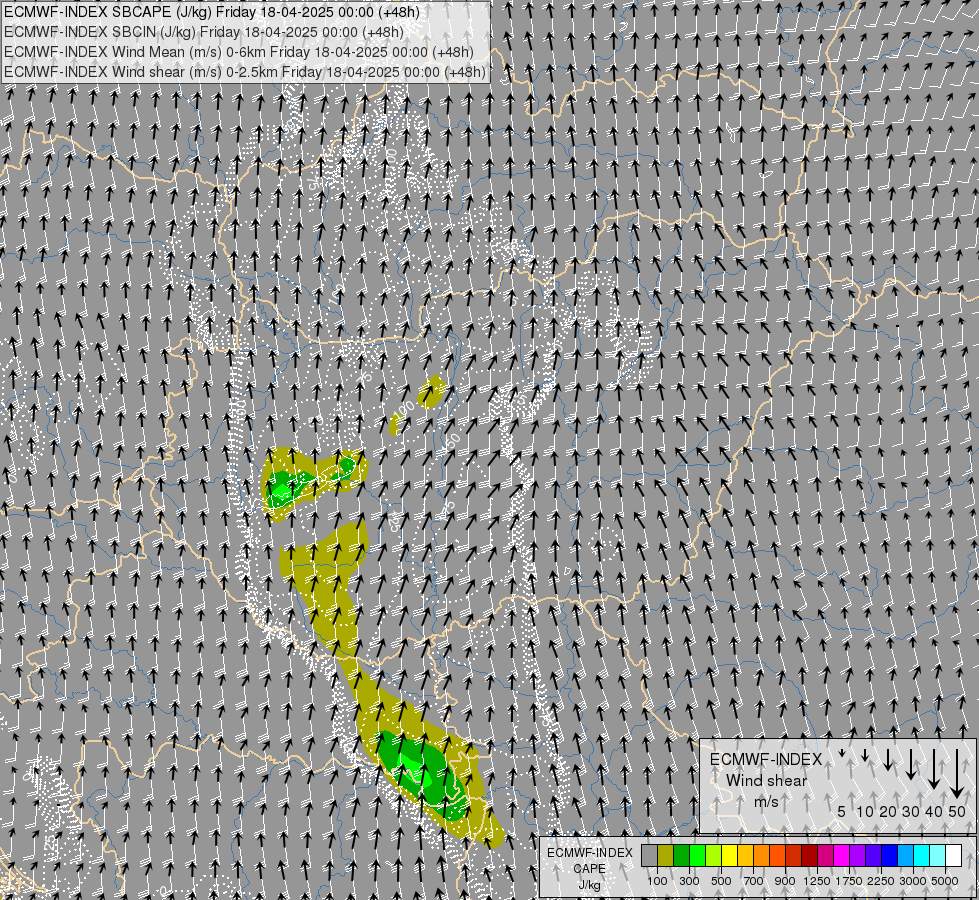
Task: Select the brick red swatch right of 900 tick
Action: (x=794, y=855)
